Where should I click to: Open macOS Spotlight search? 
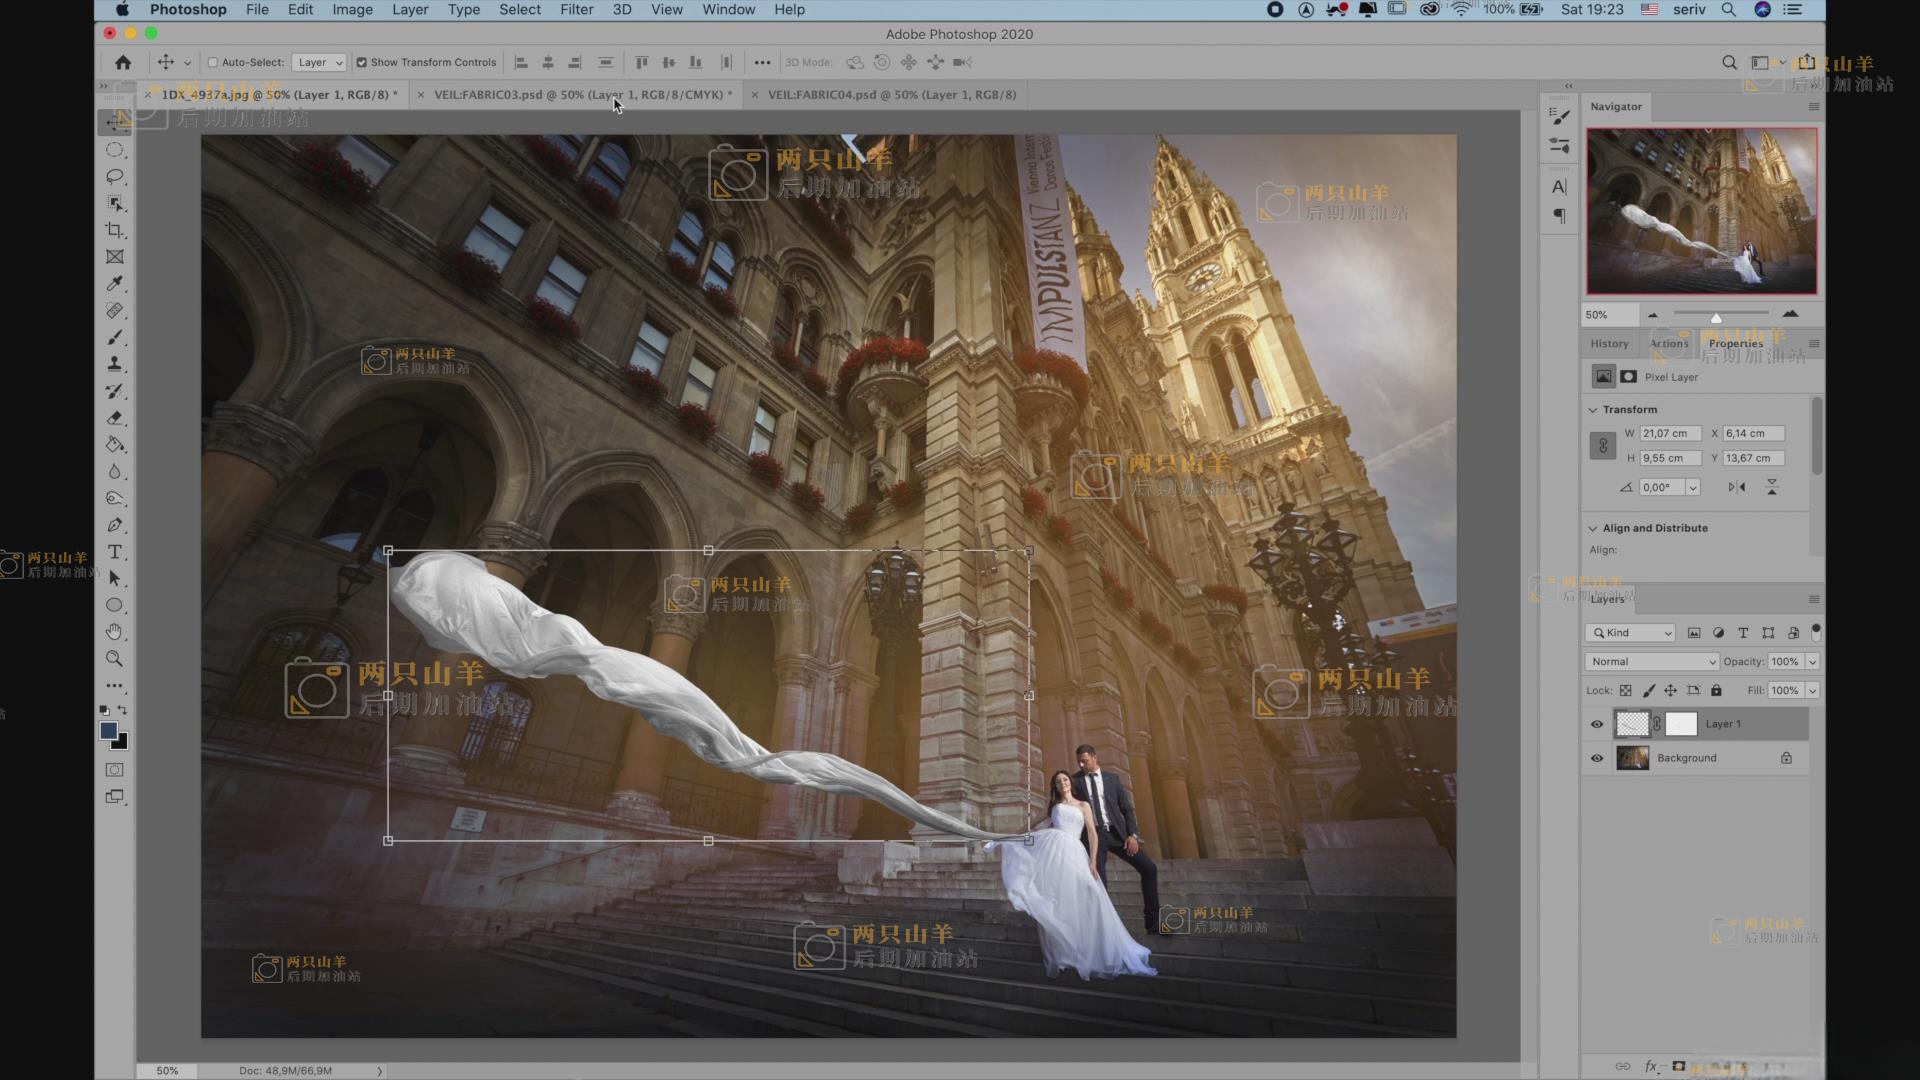(x=1728, y=10)
